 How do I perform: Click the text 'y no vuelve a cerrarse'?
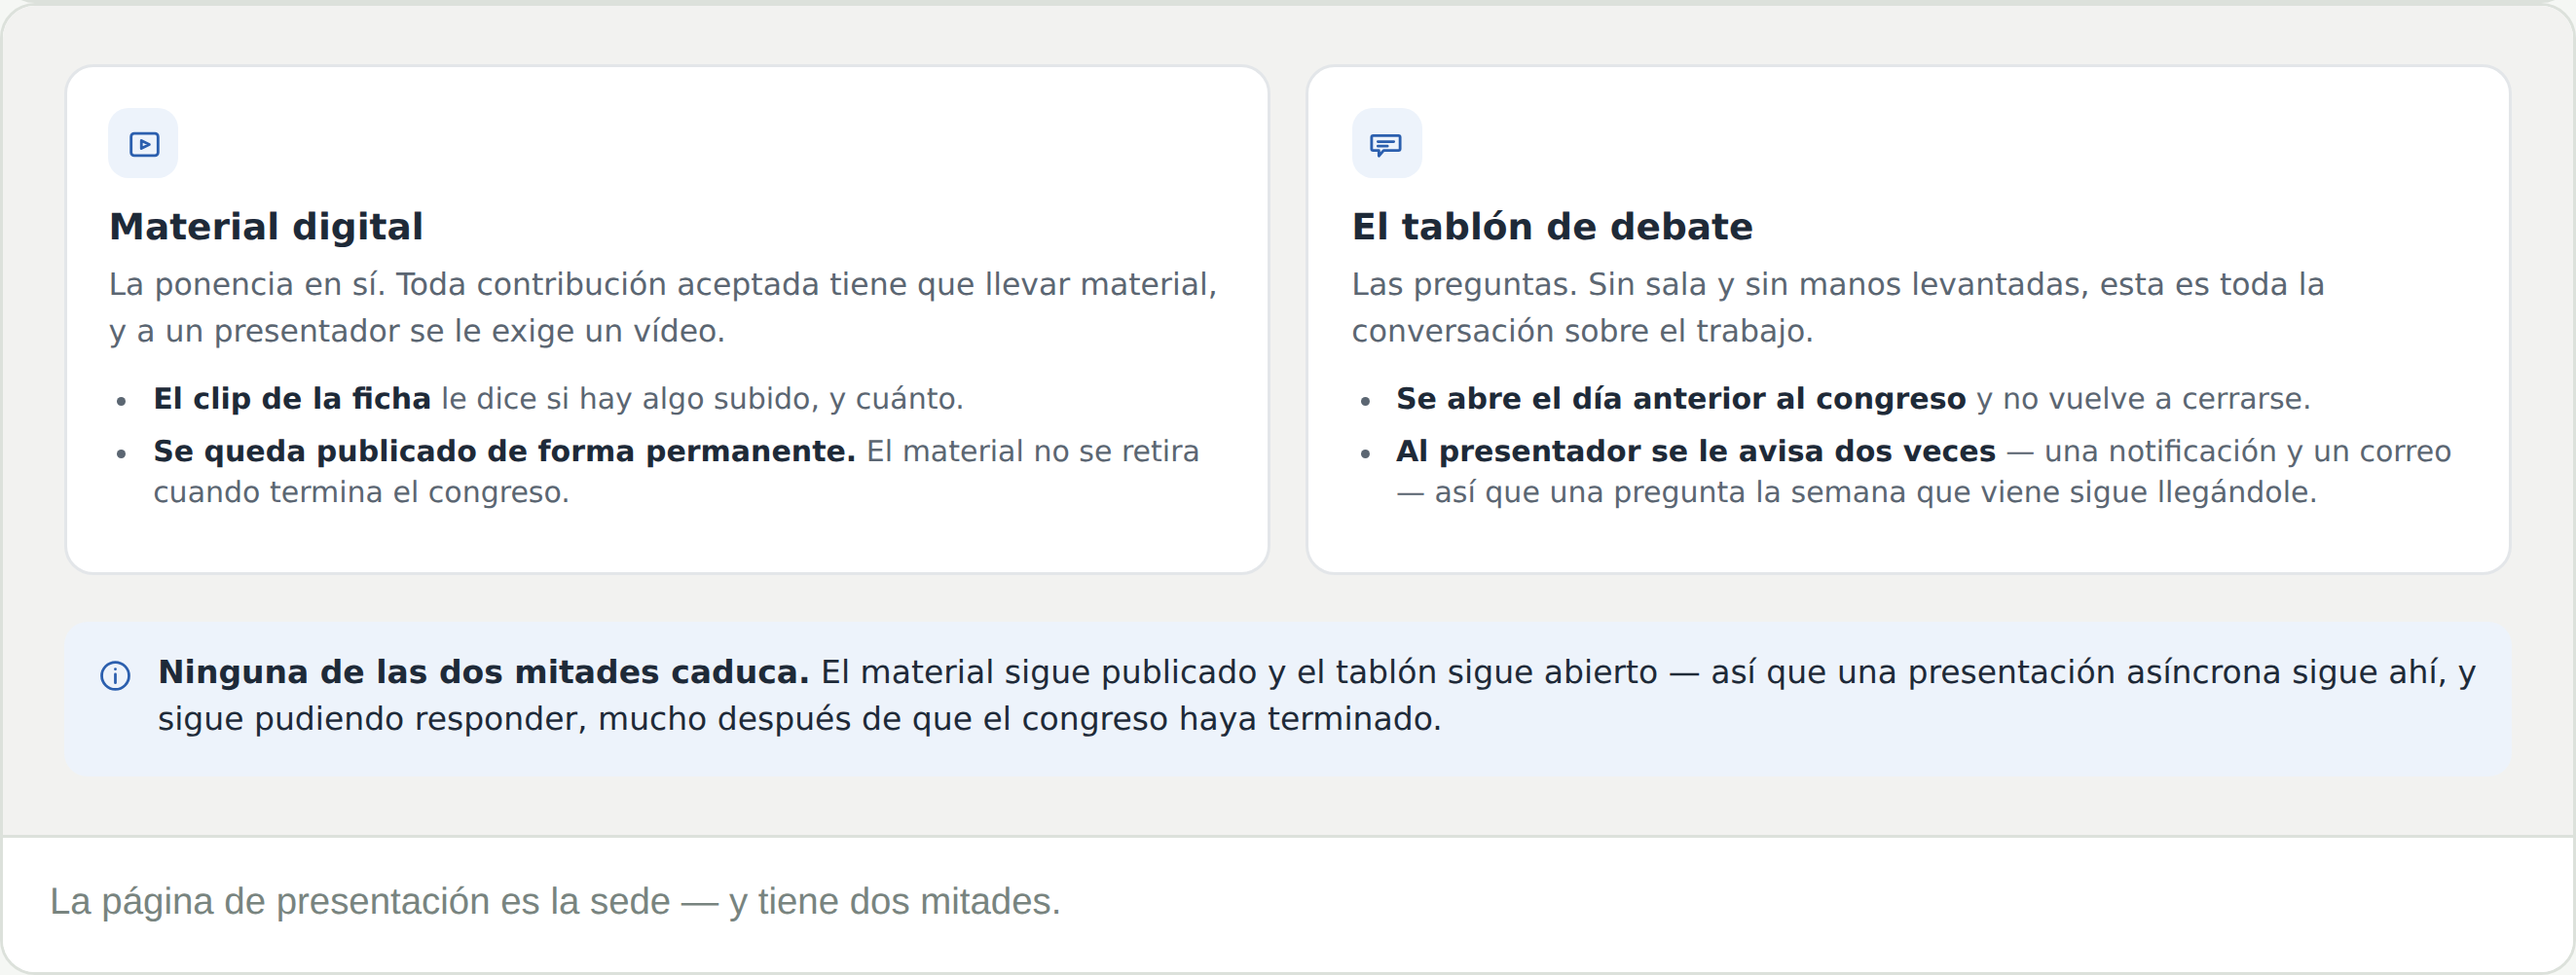(x=2142, y=399)
